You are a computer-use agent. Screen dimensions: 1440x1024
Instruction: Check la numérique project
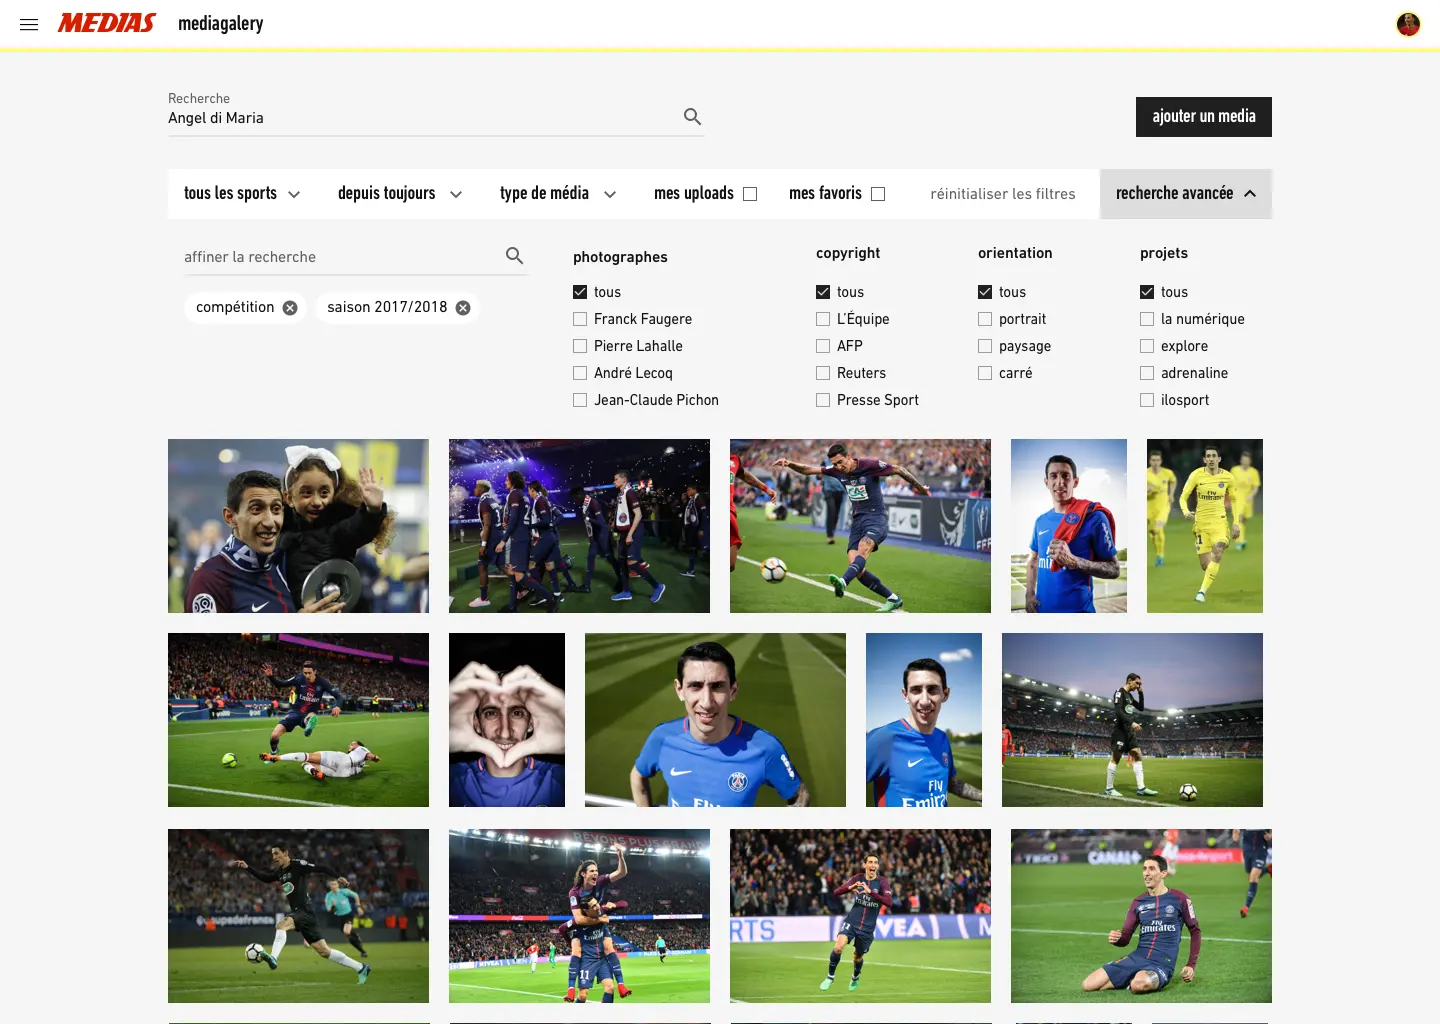(x=1147, y=319)
